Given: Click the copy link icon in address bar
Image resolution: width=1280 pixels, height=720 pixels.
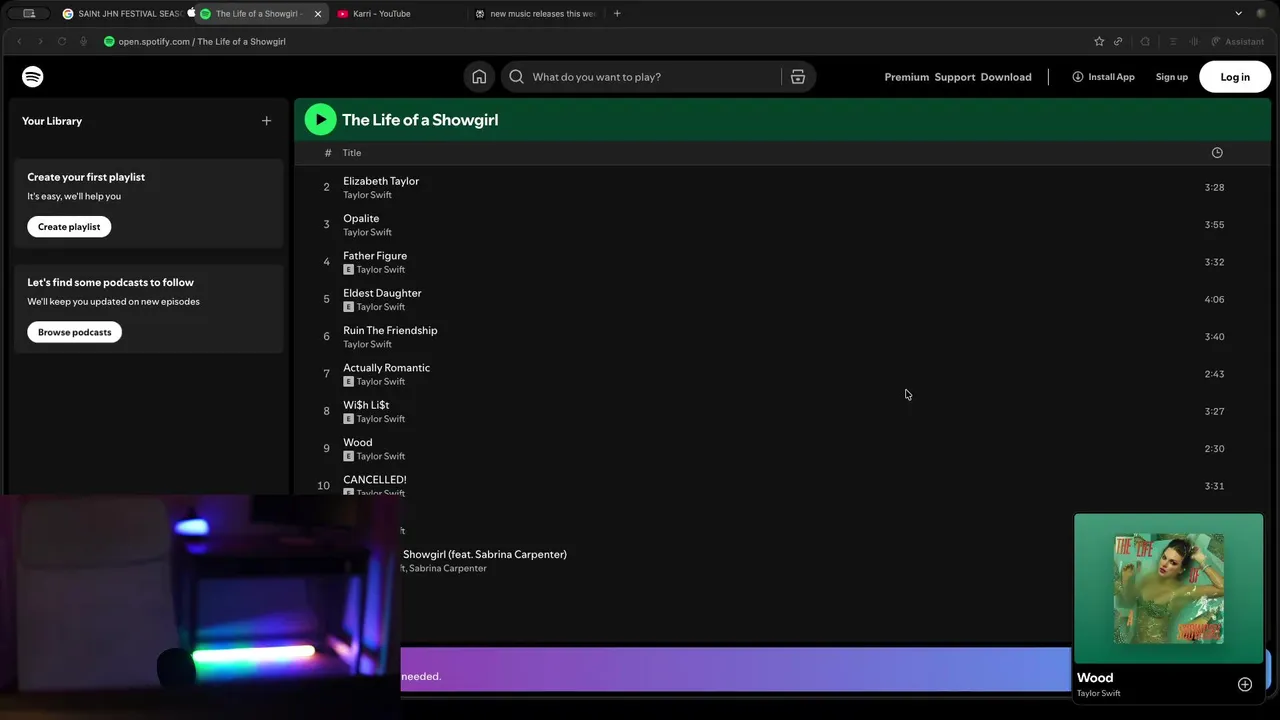Looking at the screenshot, I should pos(1118,41).
